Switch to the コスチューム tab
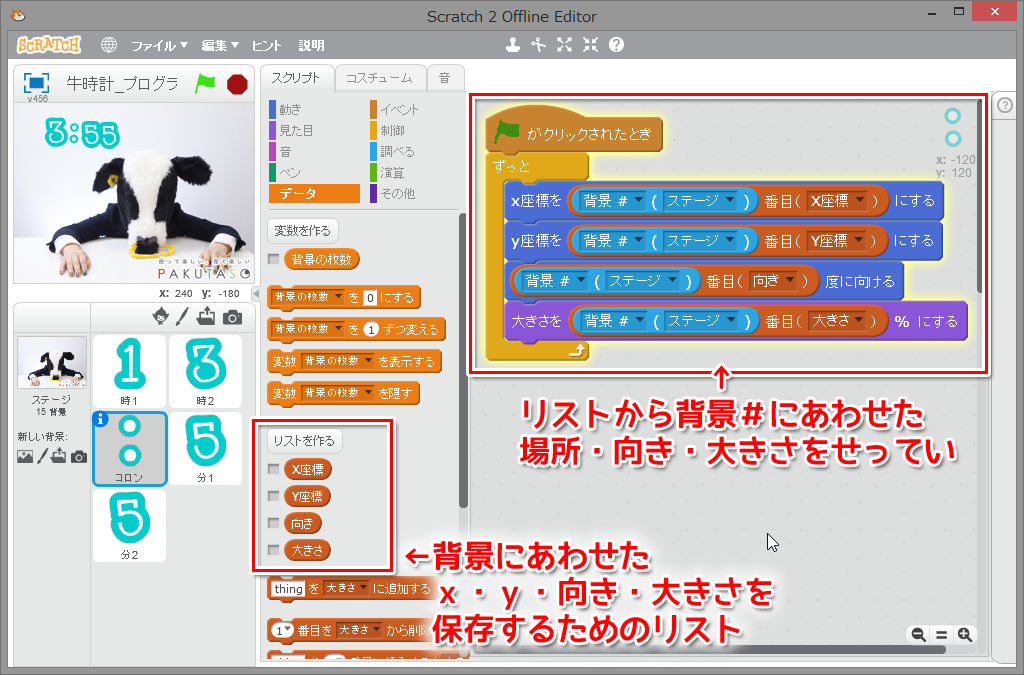The image size is (1024, 675). click(x=379, y=78)
